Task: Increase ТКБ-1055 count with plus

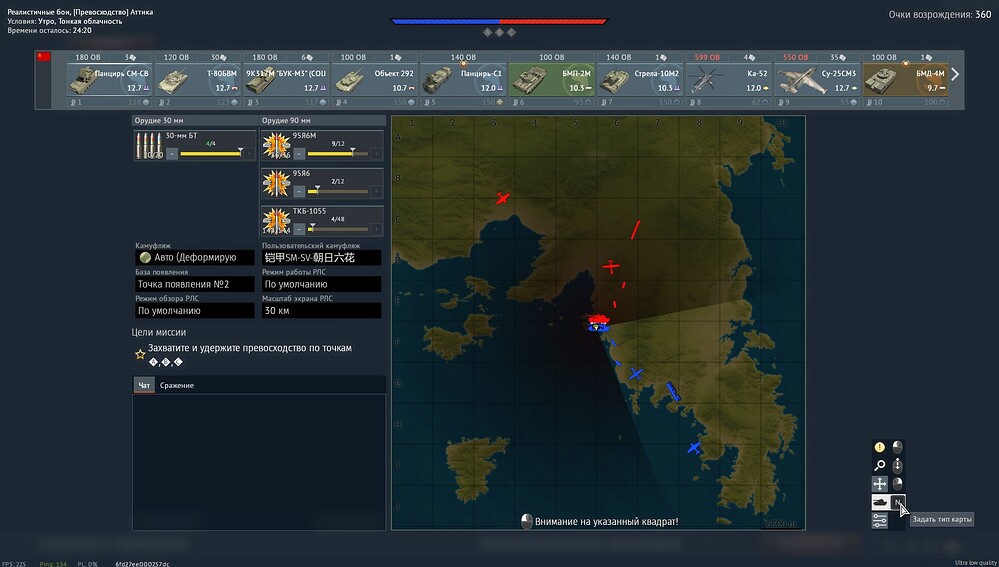Action: (377, 229)
